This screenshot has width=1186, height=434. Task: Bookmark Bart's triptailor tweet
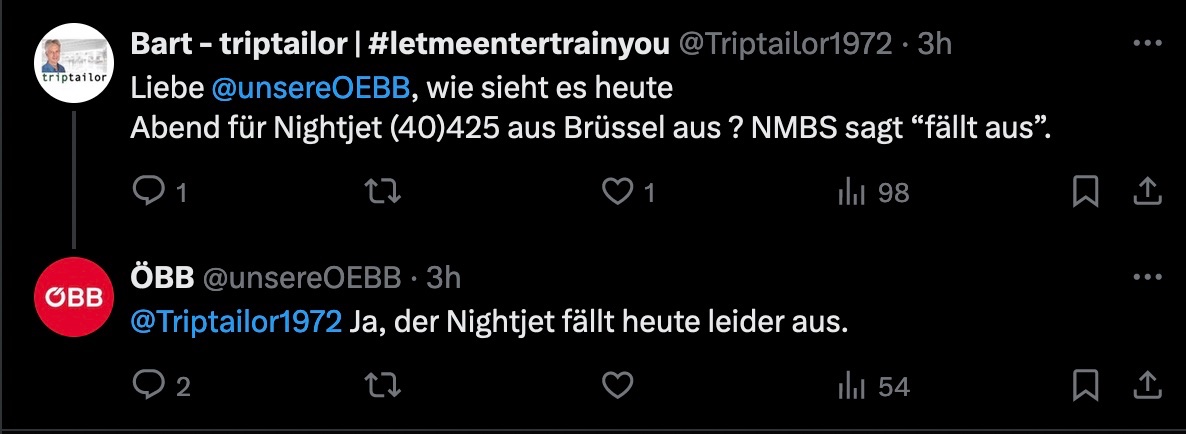(x=1085, y=192)
